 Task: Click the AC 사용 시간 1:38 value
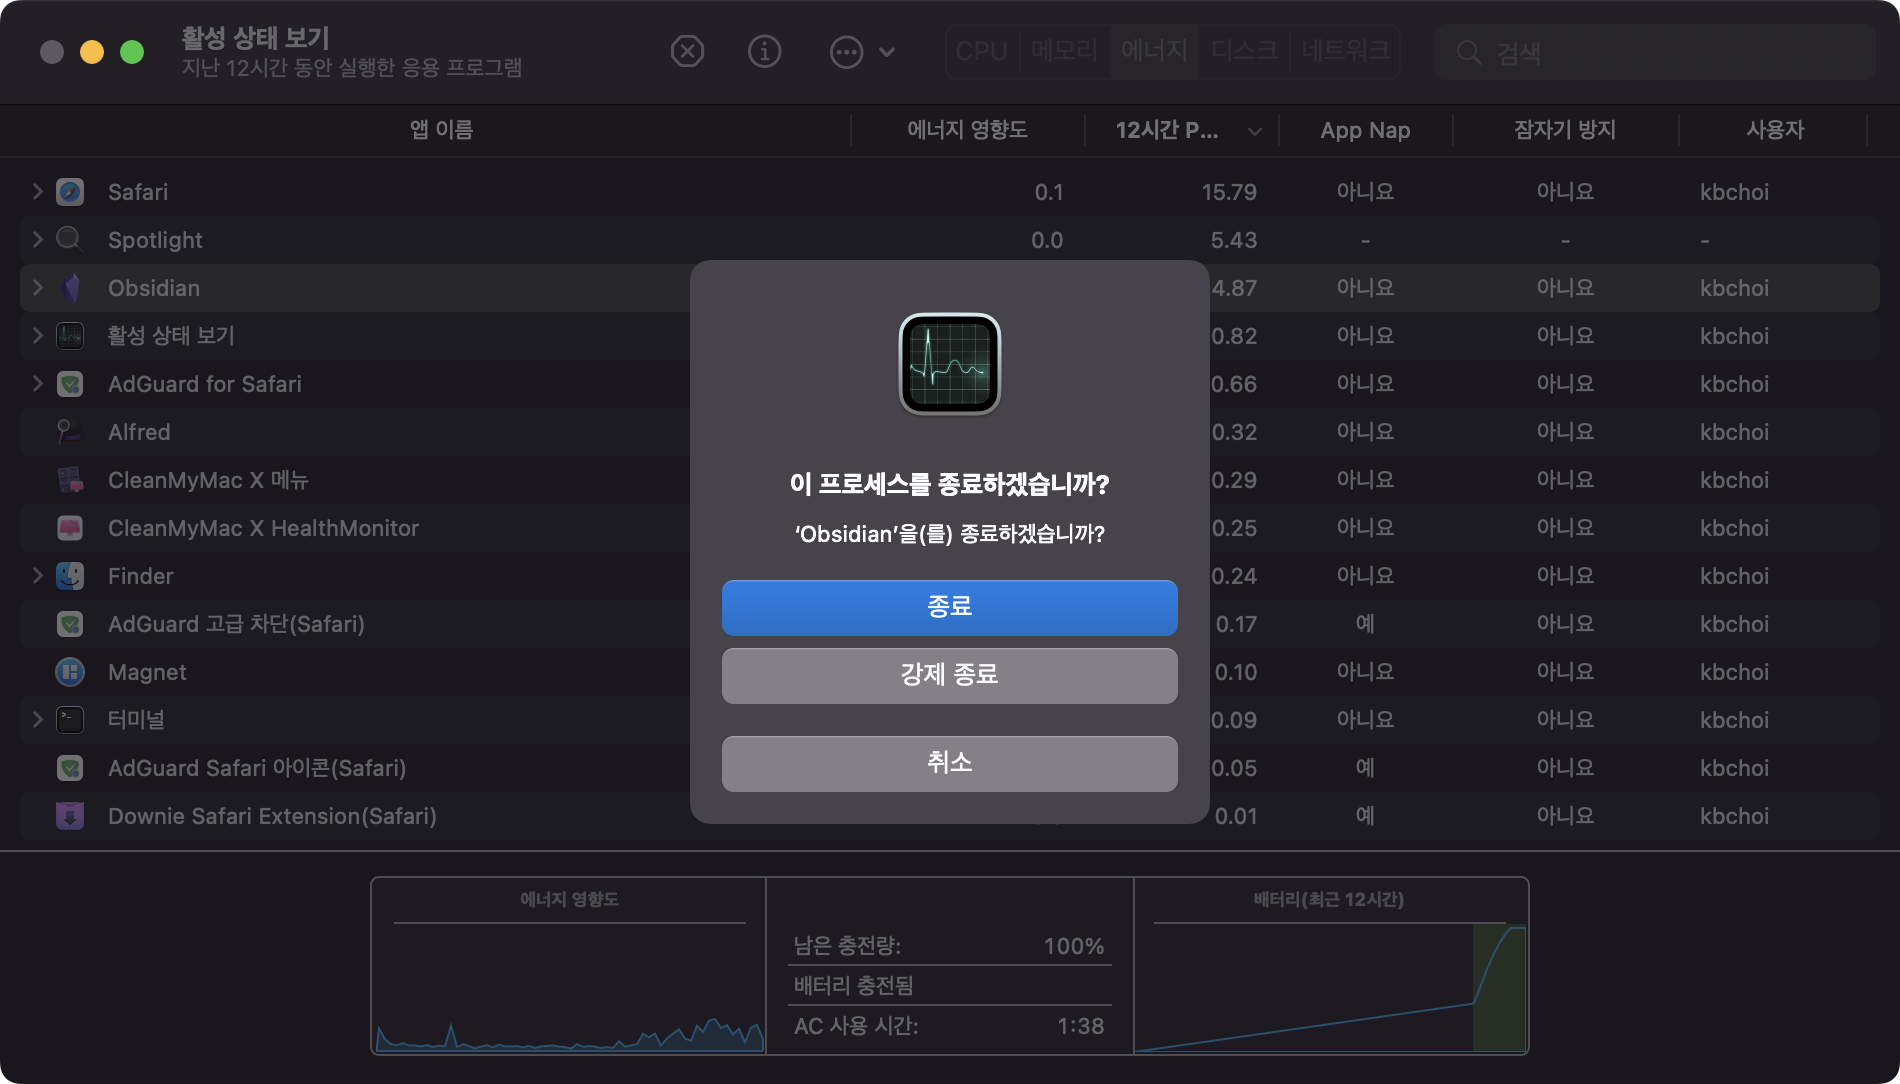tap(1080, 1026)
